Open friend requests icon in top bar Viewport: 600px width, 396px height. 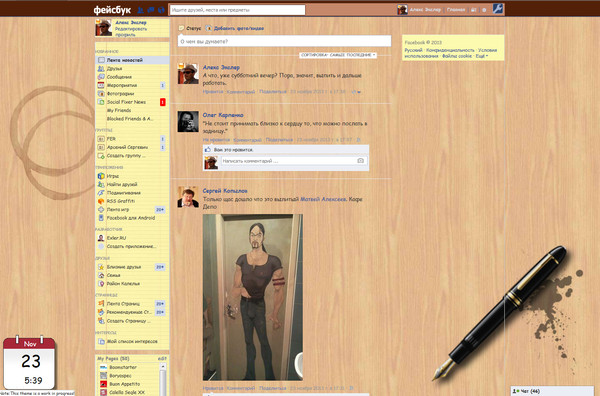(140, 10)
